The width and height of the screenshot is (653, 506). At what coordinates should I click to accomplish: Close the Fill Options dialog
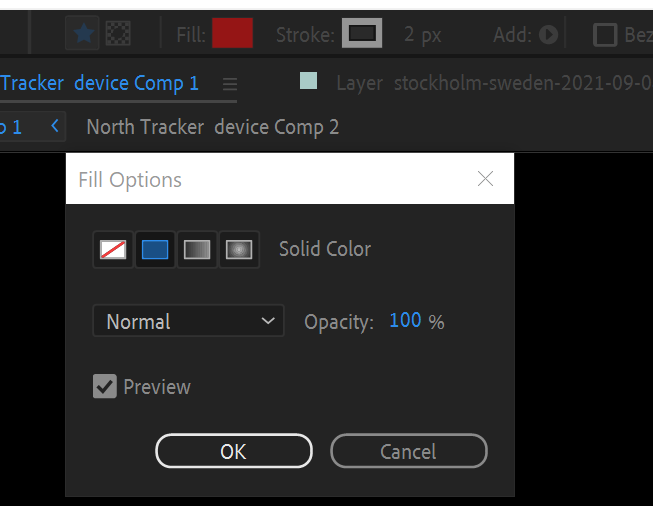(x=486, y=179)
